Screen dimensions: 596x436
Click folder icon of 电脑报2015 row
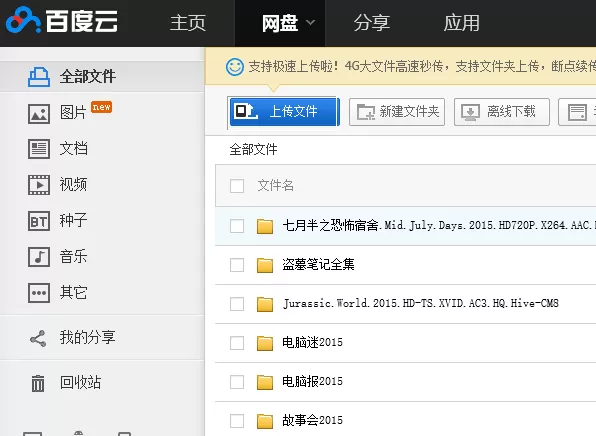point(265,382)
